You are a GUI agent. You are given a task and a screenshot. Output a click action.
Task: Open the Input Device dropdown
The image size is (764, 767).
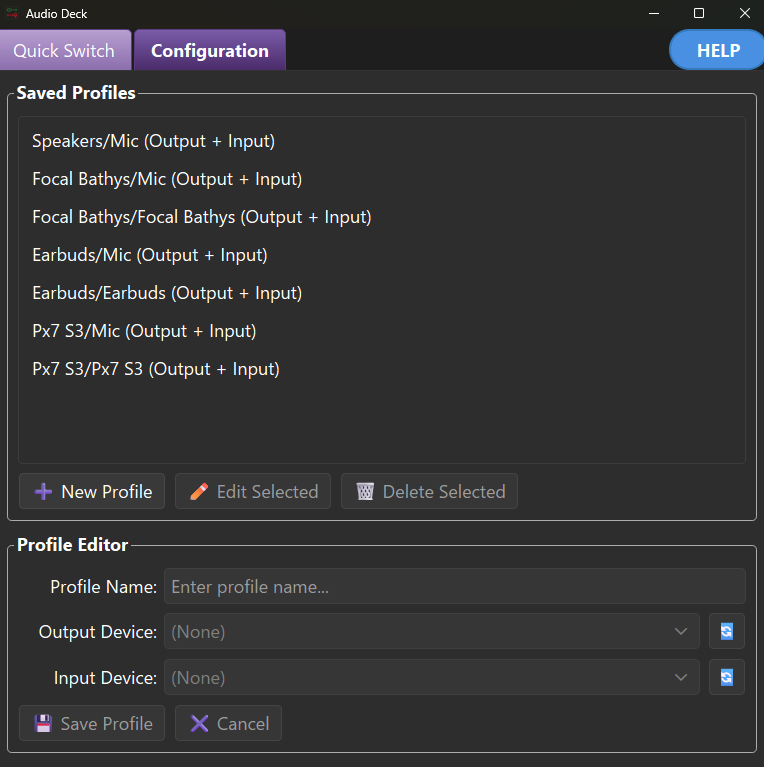[432, 677]
